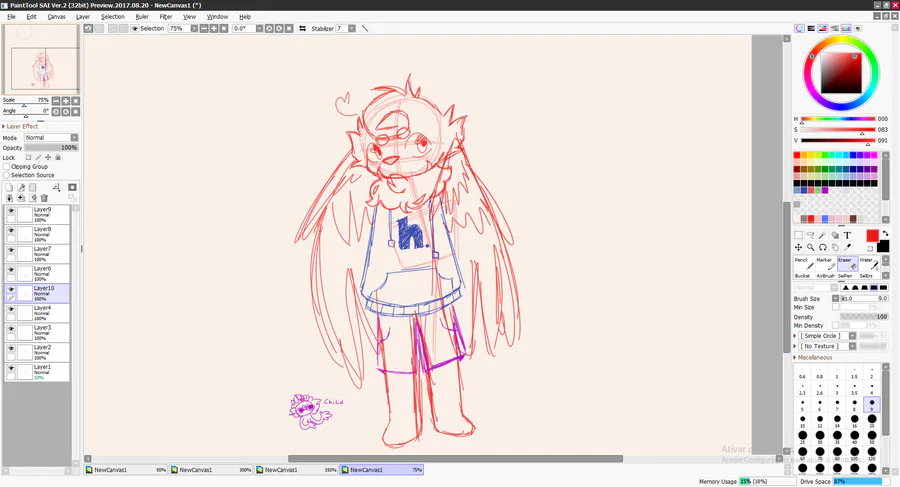
Task: Open Simple Circle brush shape dropdown
Action: tap(852, 336)
